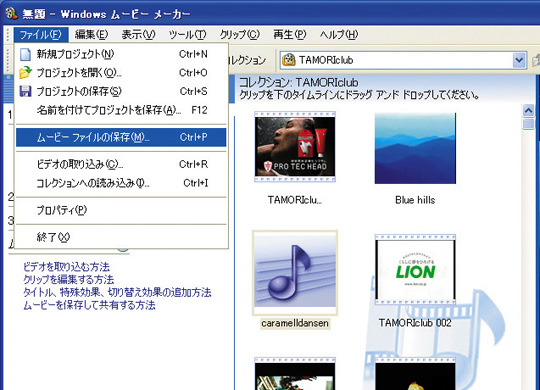Viewport: 540px width, 390px height.
Task: Open プロパティ(P) from File menu
Action: click(x=121, y=210)
